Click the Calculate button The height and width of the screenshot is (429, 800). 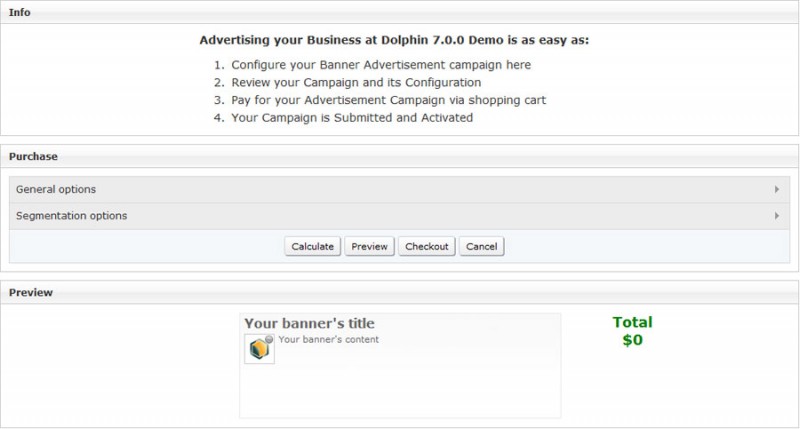pos(312,246)
